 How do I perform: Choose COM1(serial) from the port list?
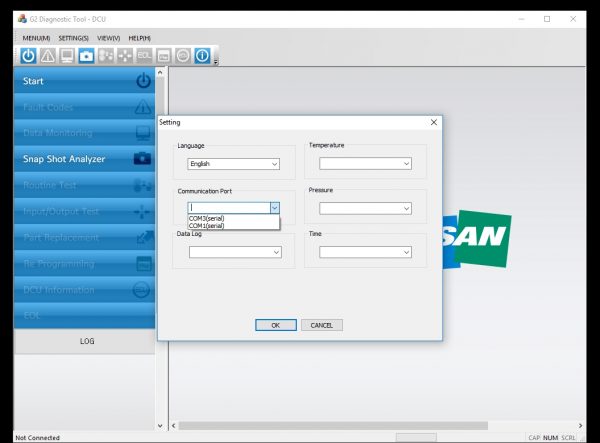pos(233,226)
